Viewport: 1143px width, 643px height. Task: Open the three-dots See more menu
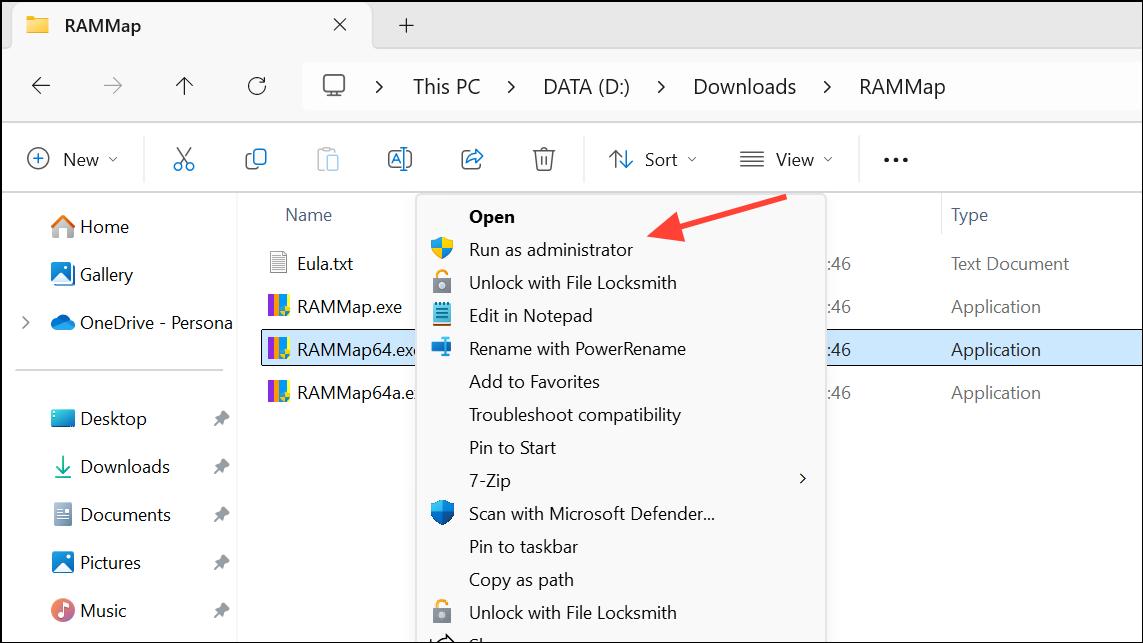(x=896, y=160)
